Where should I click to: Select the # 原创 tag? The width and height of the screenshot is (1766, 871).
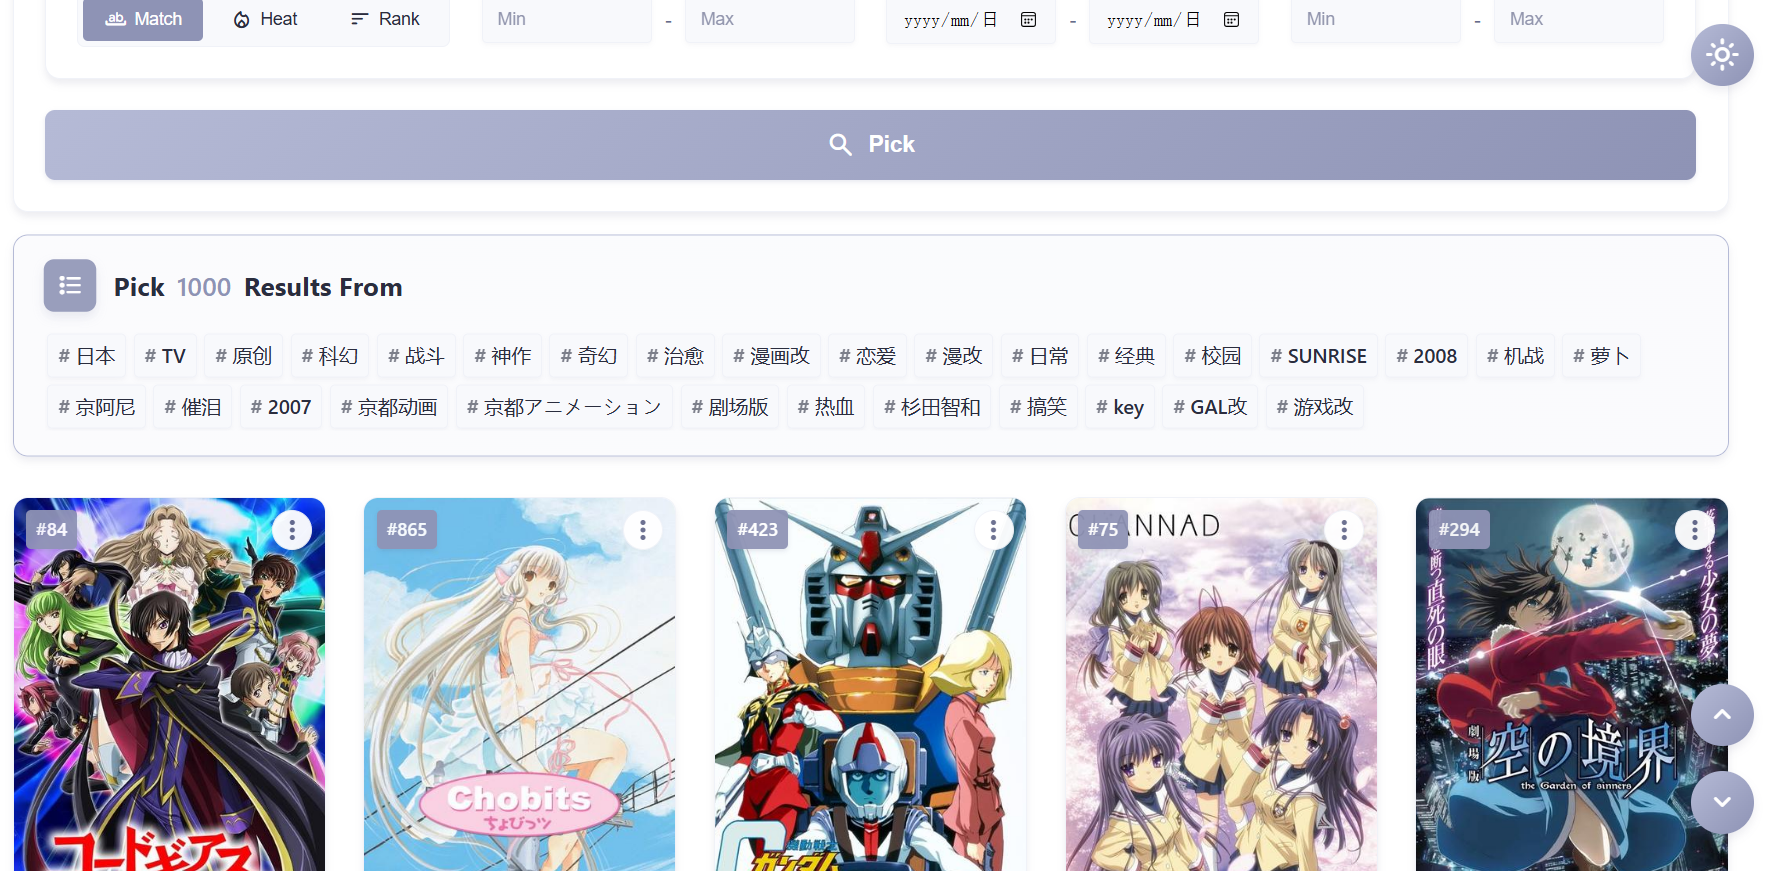[243, 356]
